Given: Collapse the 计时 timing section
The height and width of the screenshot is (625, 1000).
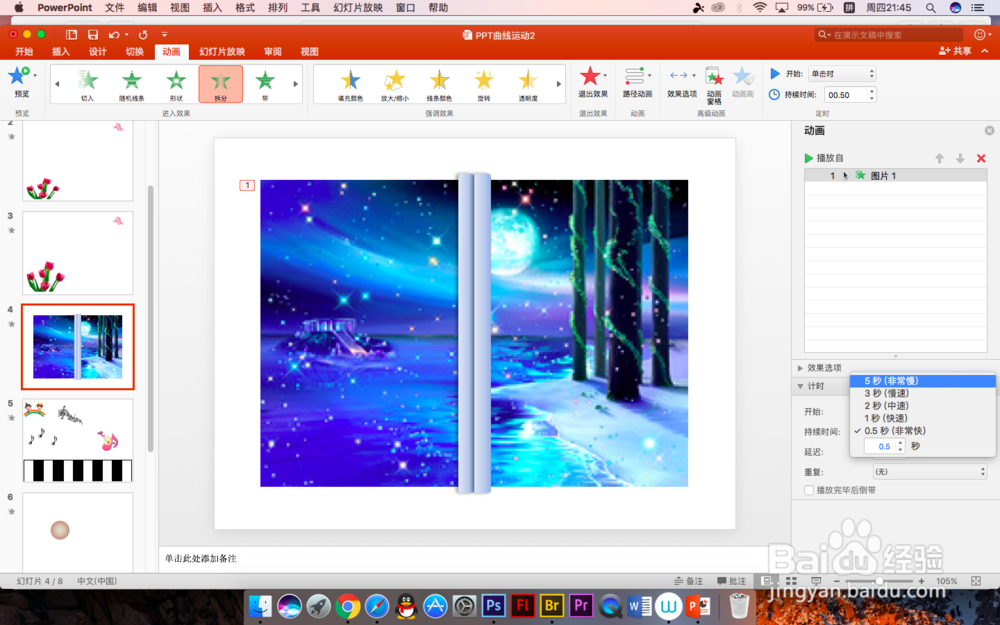Looking at the screenshot, I should pyautogui.click(x=800, y=386).
